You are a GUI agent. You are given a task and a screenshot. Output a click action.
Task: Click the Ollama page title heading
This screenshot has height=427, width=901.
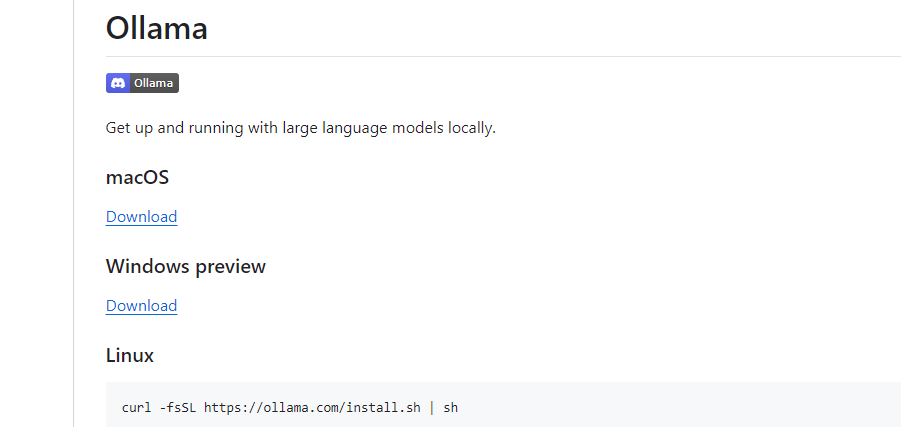156,28
